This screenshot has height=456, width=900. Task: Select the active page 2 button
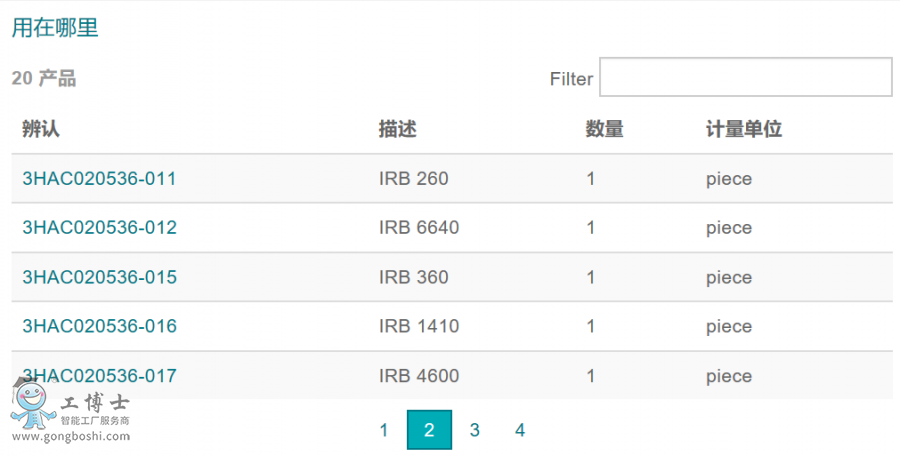click(x=429, y=430)
